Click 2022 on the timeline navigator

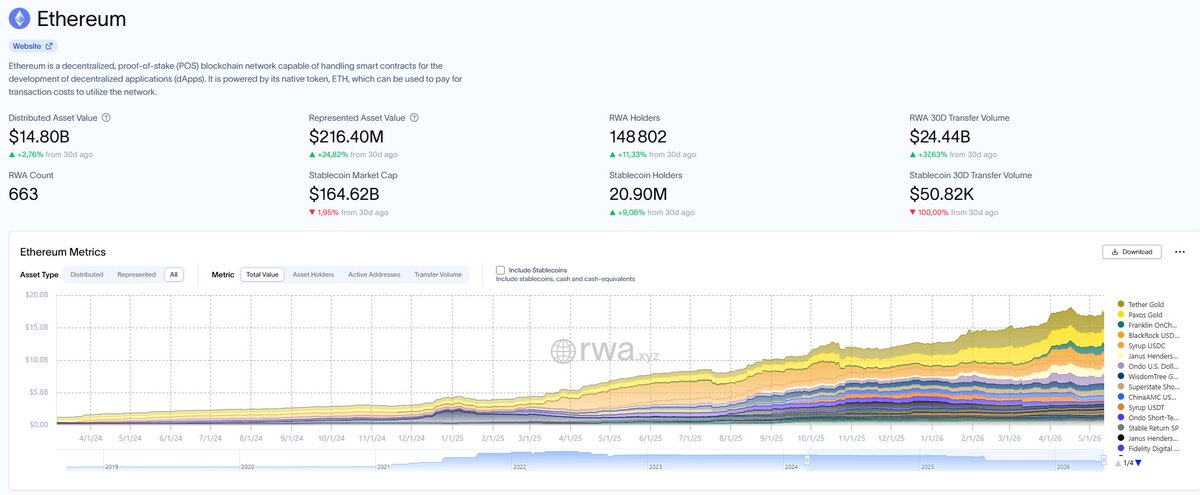pyautogui.click(x=520, y=467)
